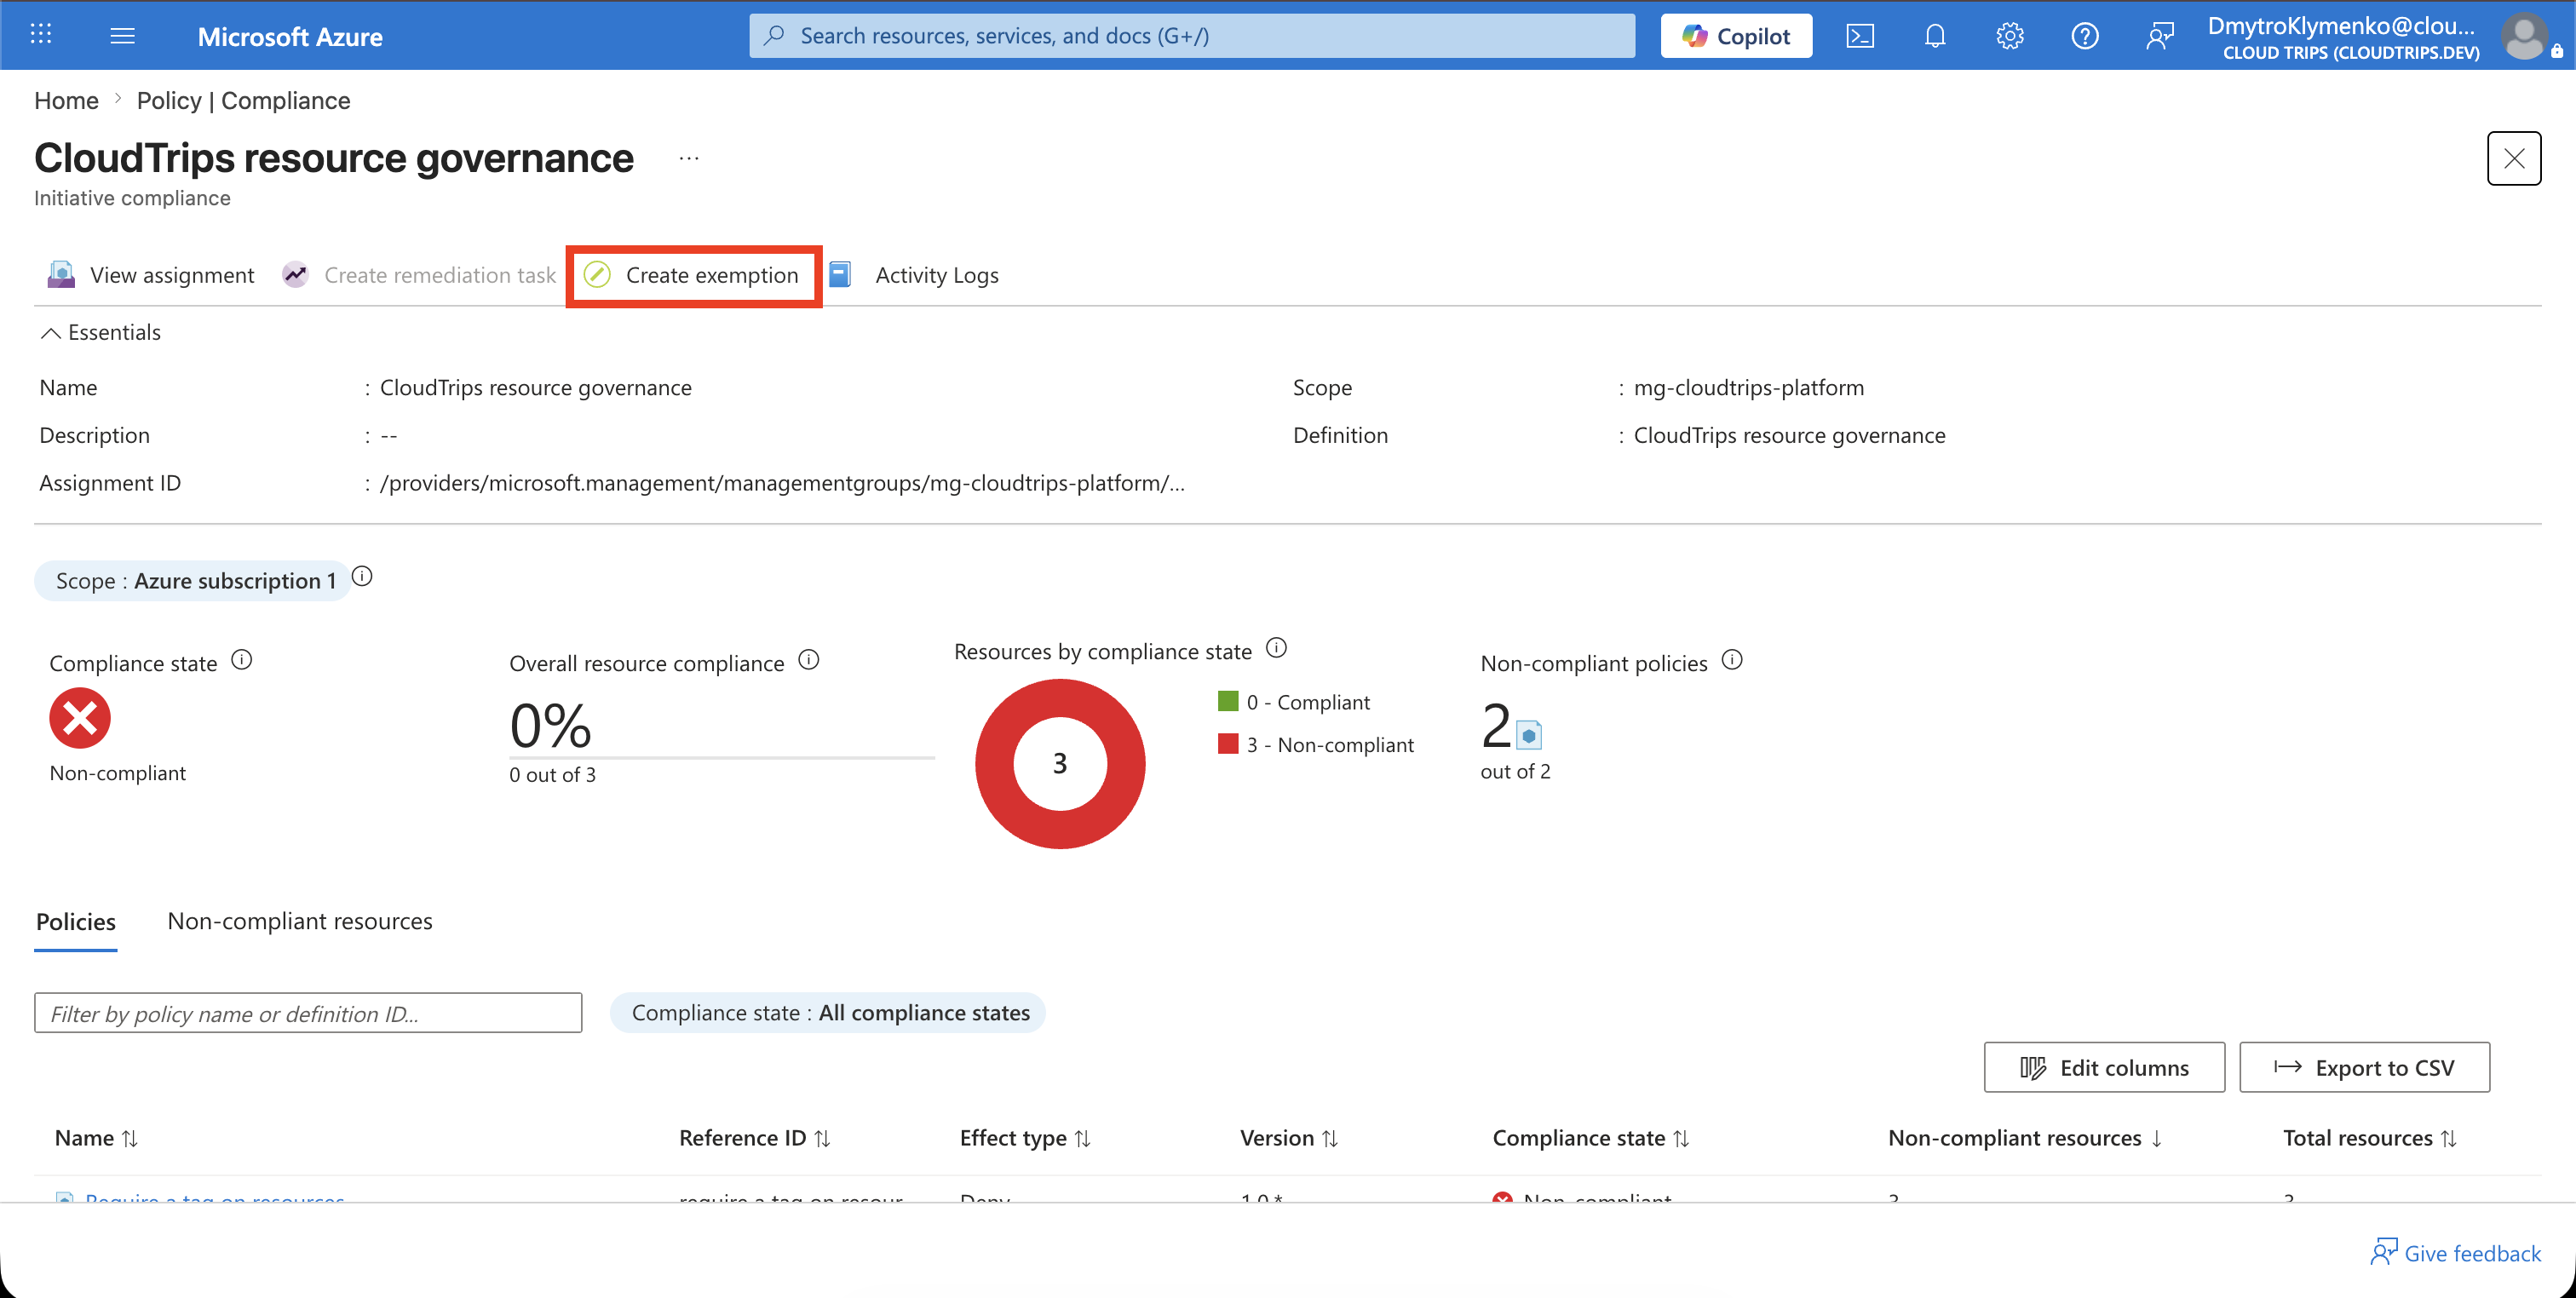Go to the Home breadcrumb
This screenshot has width=2576, height=1298.
pyautogui.click(x=66, y=100)
